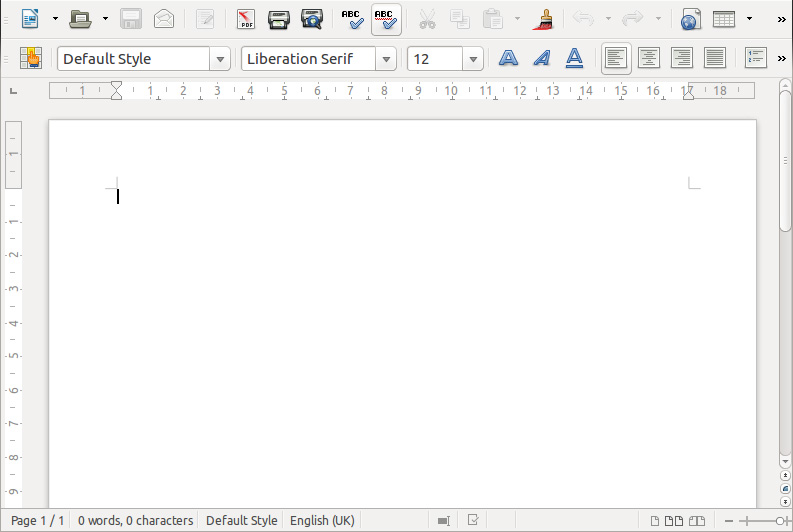793x532 pixels.
Task: Click the 0 words, 0 characters counter
Action: (136, 520)
